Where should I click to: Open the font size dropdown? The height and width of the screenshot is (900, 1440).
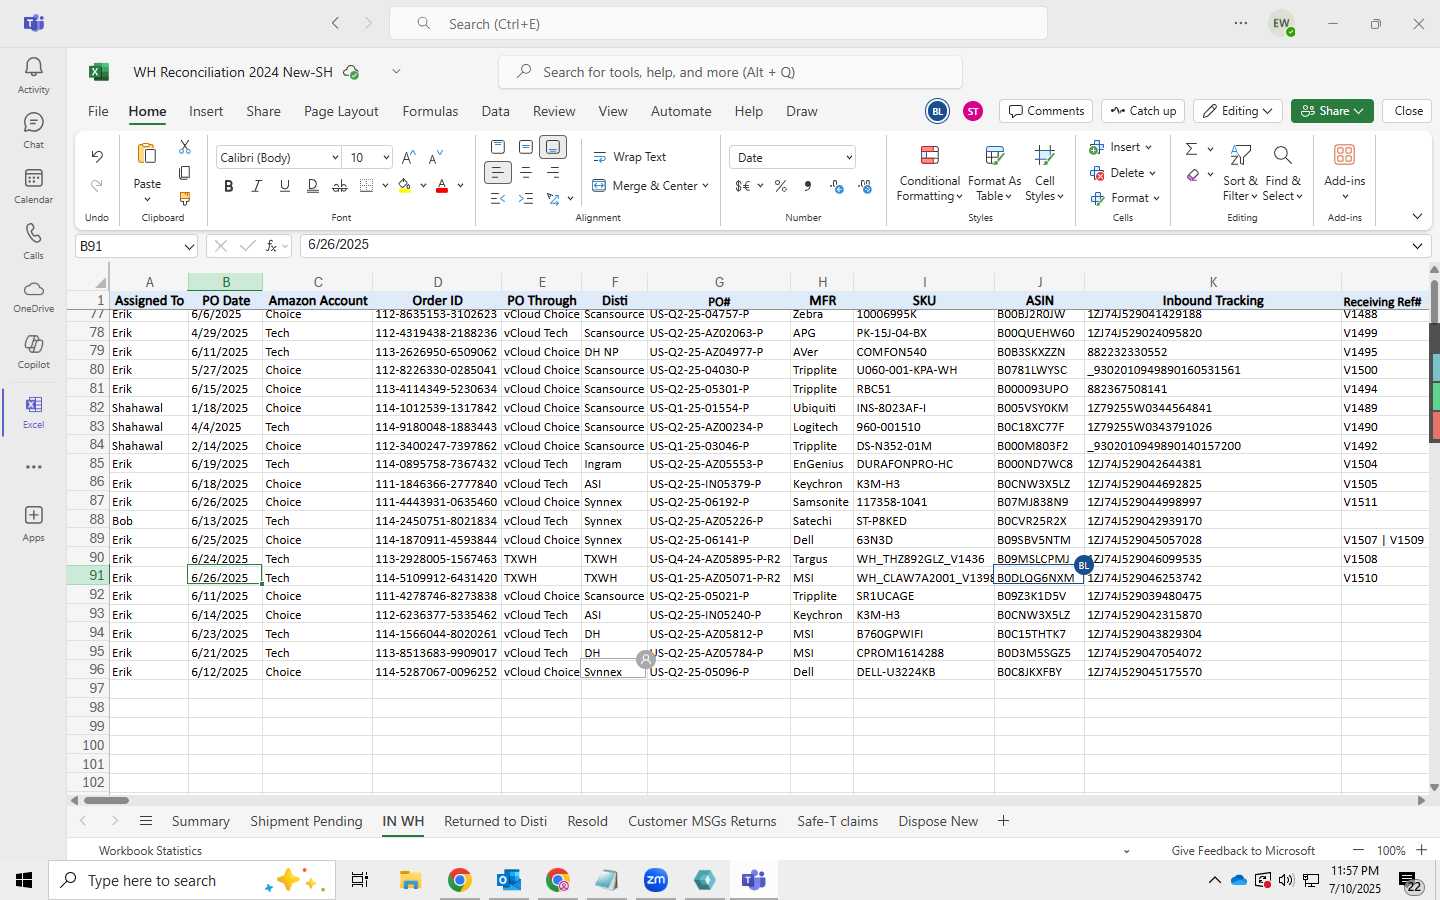pos(385,157)
